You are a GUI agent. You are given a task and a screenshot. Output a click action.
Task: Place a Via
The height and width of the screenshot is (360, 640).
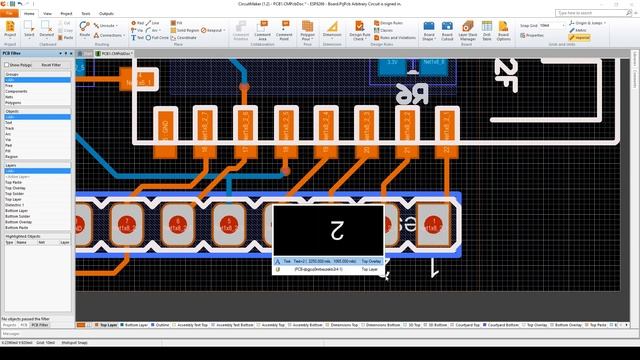coord(137,30)
